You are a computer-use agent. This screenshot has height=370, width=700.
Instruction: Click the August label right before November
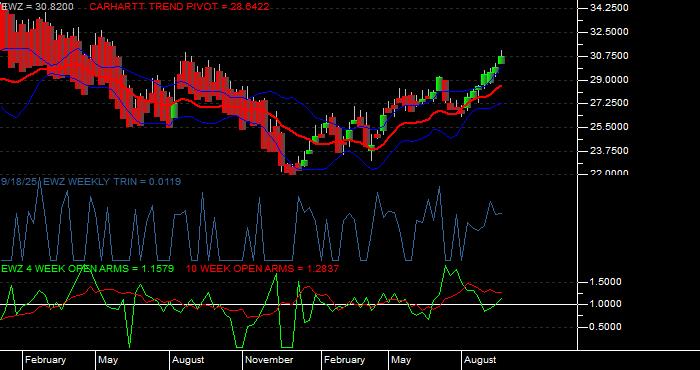tap(188, 360)
